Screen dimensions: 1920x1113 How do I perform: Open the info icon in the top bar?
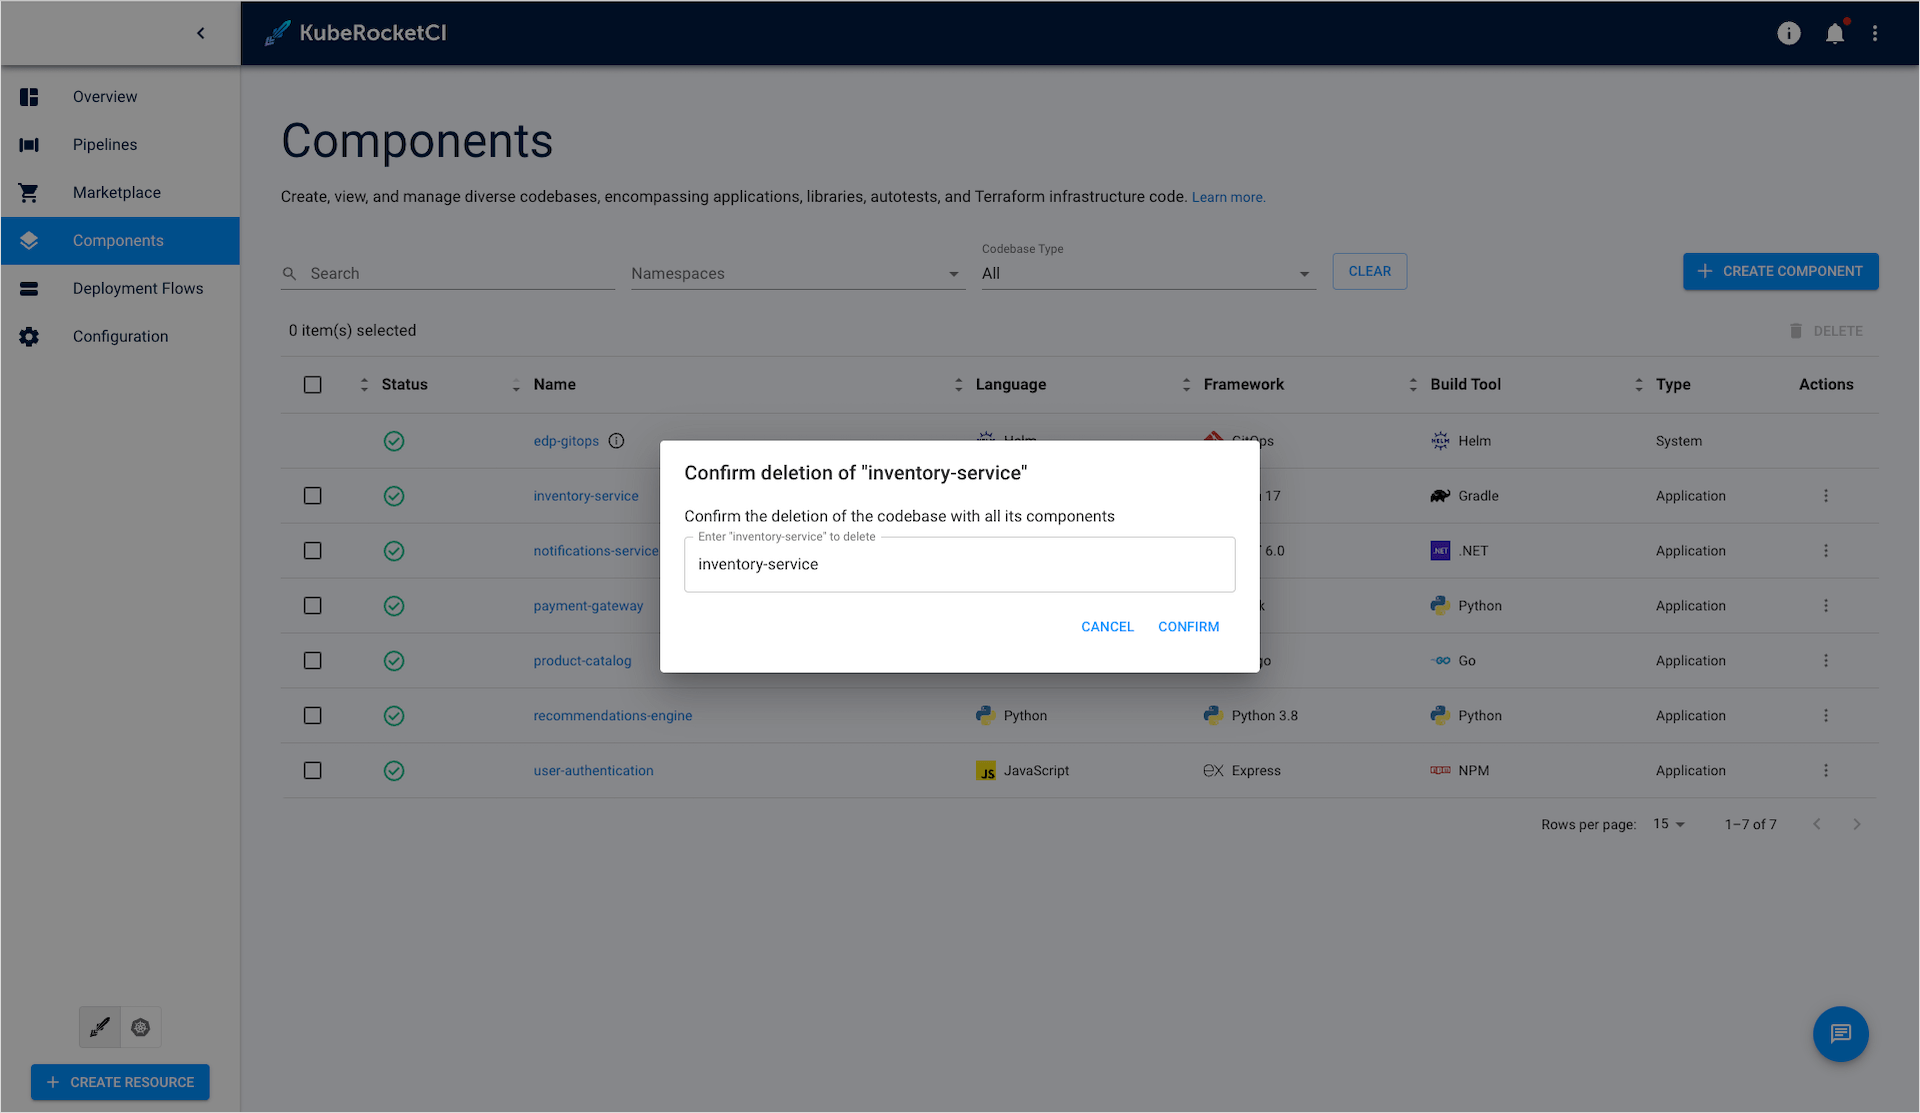click(x=1789, y=33)
